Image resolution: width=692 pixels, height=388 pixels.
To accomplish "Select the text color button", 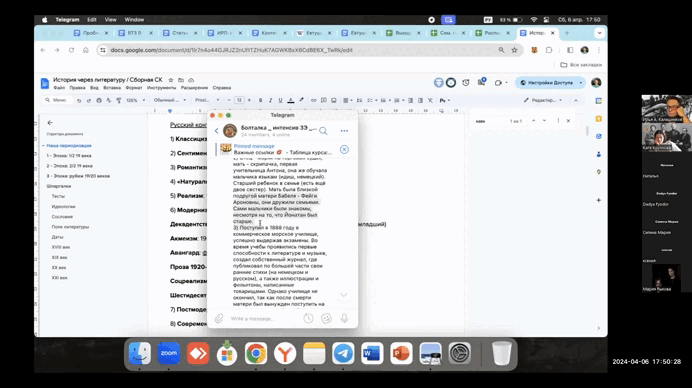I will [291, 100].
